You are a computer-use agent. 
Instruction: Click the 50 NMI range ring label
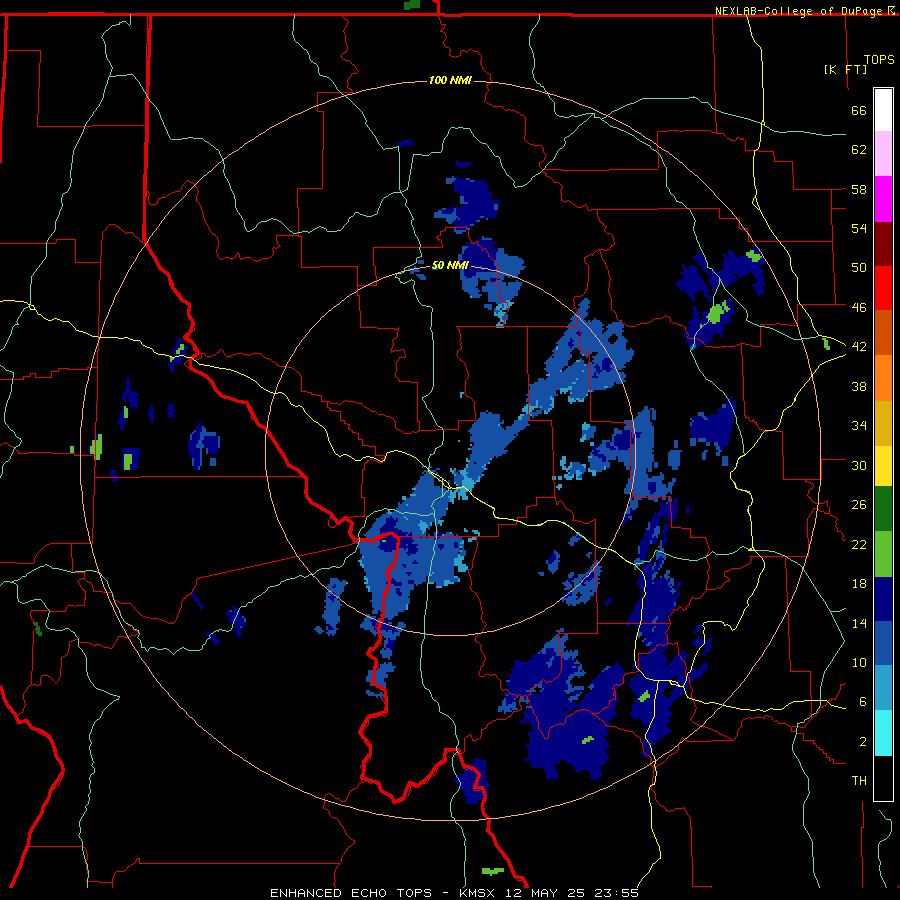point(450,265)
